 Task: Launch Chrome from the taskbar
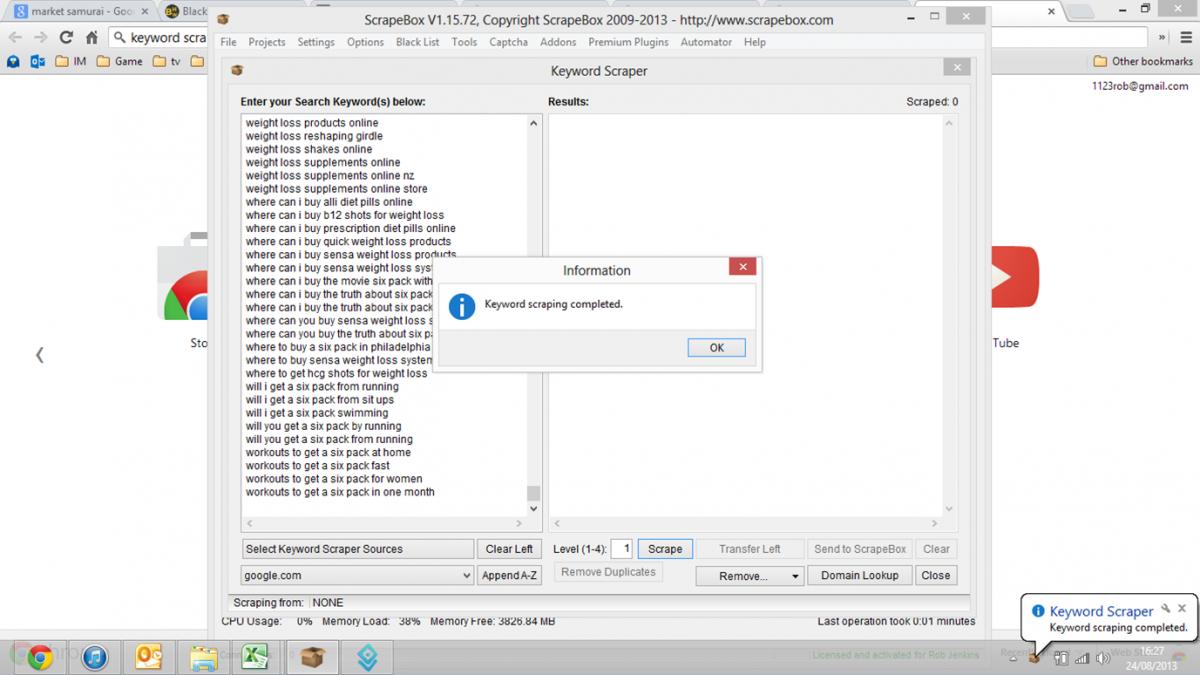[x=40, y=657]
